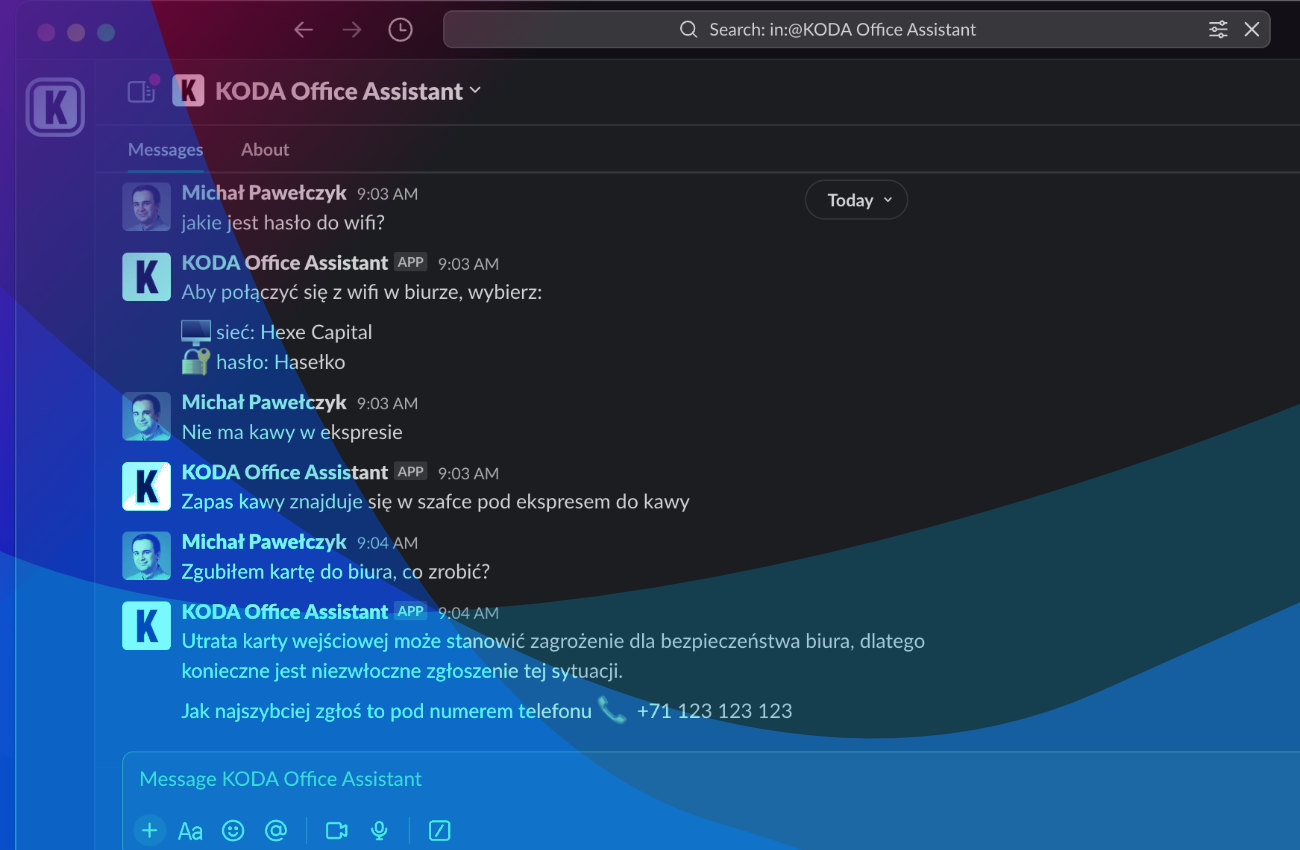Toggle text formatting with the Aa icon
1300x850 pixels.
point(190,830)
